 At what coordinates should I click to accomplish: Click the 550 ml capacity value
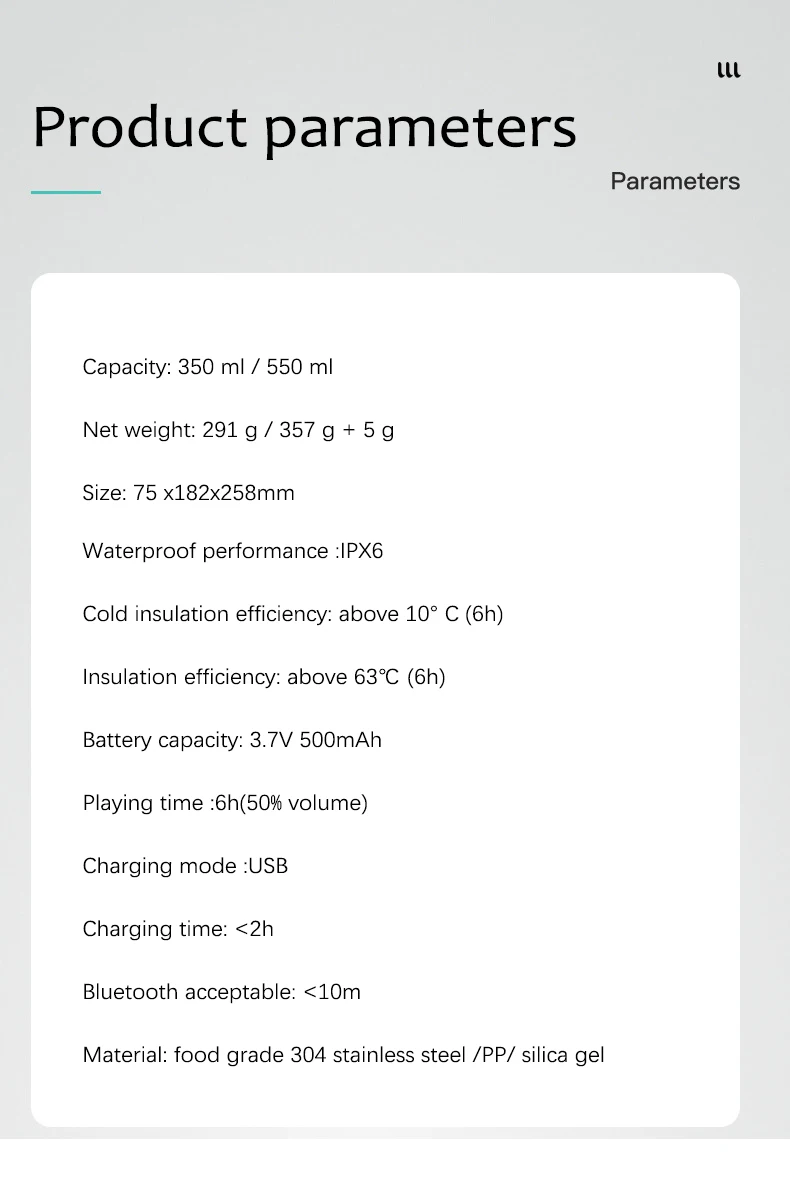(x=299, y=367)
